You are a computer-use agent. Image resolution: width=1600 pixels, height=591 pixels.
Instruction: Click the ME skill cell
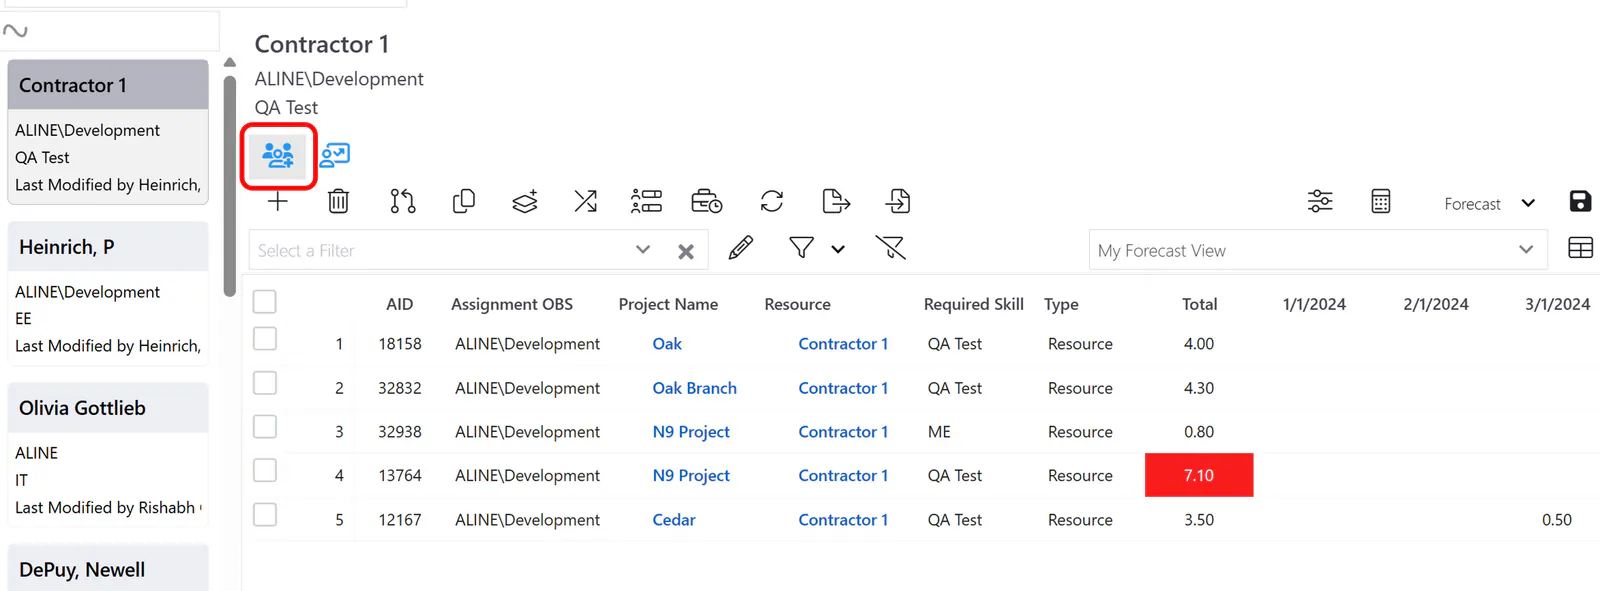point(939,432)
